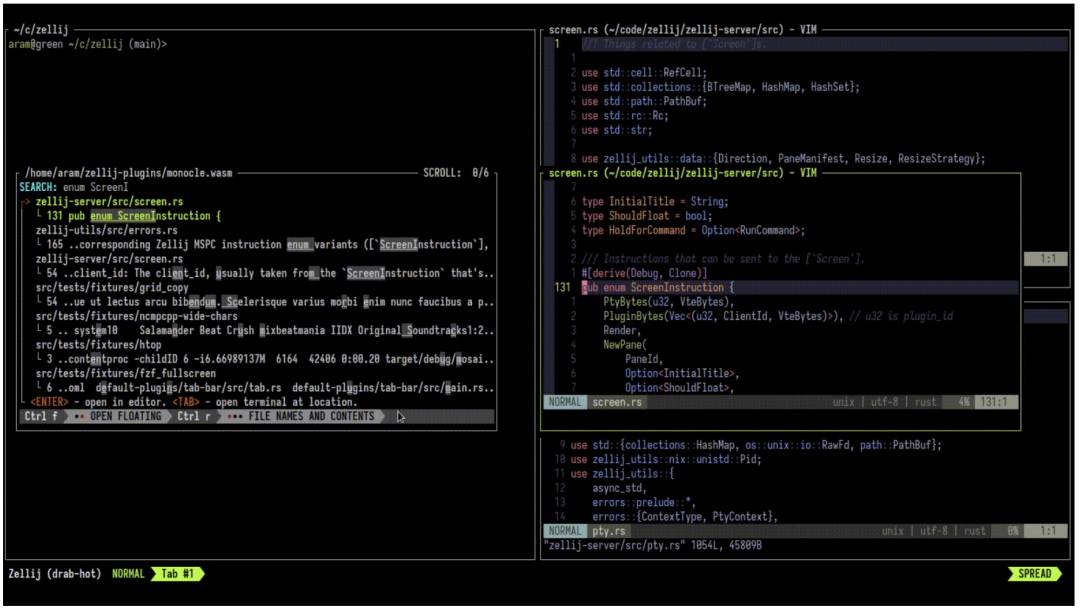Screen dimensions: 1080x612
Task: Click the use zellij_utils::data line
Action: [x=783, y=158]
